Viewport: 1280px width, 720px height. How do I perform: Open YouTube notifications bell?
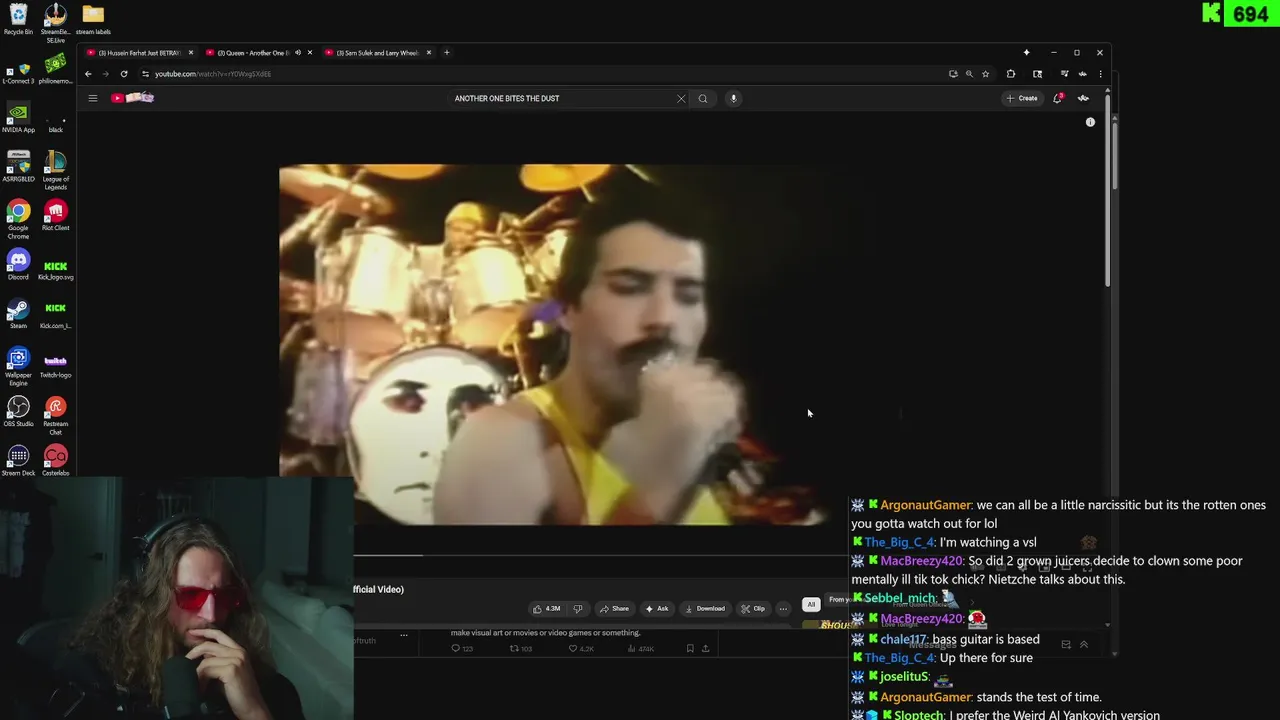click(1057, 98)
